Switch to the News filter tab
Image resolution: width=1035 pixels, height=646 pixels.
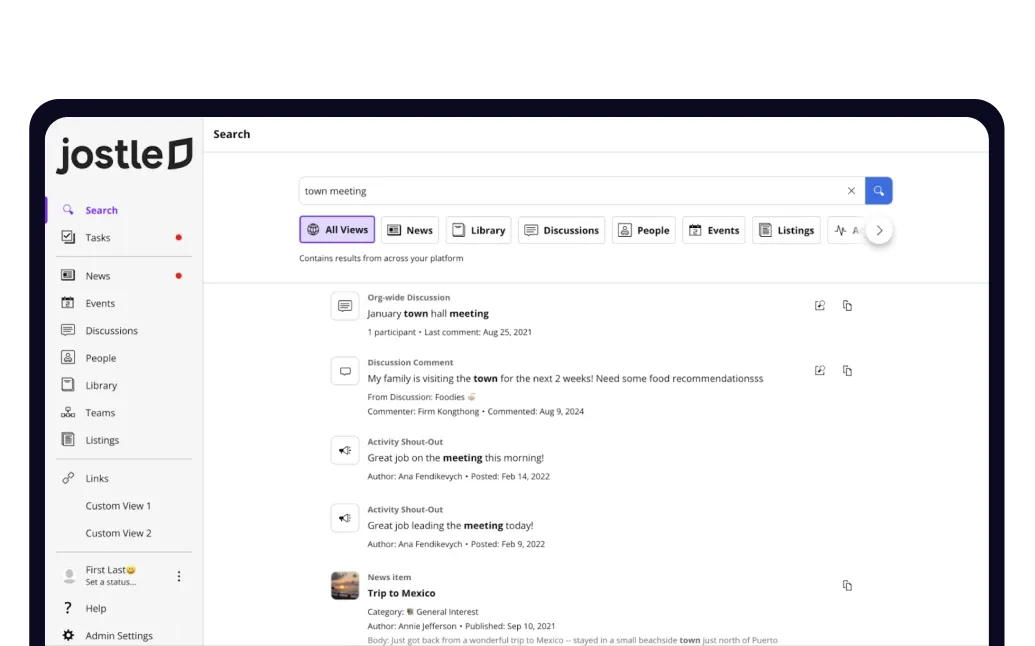tap(410, 230)
